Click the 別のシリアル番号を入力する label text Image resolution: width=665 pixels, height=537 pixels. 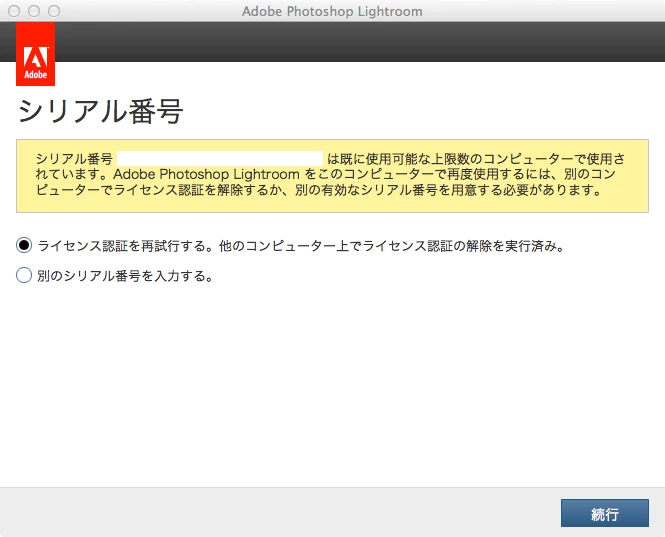pos(125,276)
